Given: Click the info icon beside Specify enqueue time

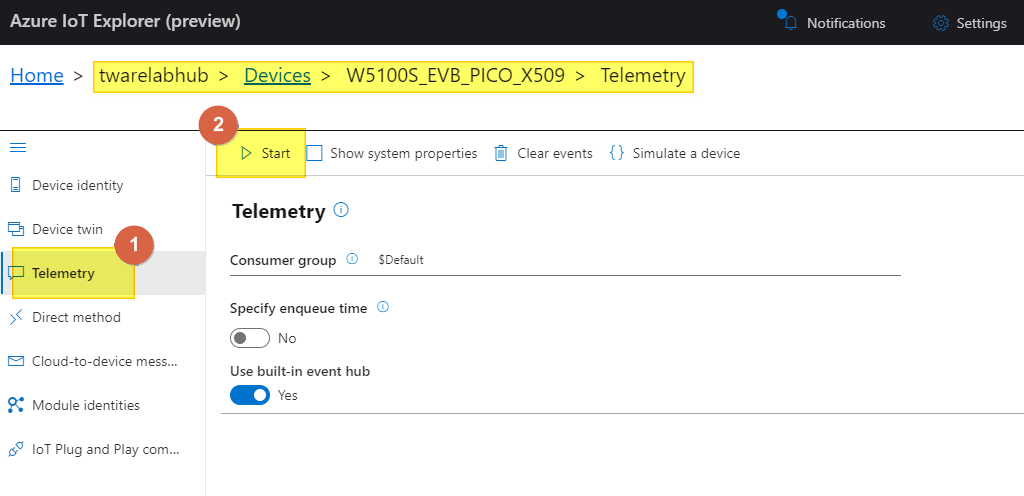Looking at the screenshot, I should pos(383,307).
